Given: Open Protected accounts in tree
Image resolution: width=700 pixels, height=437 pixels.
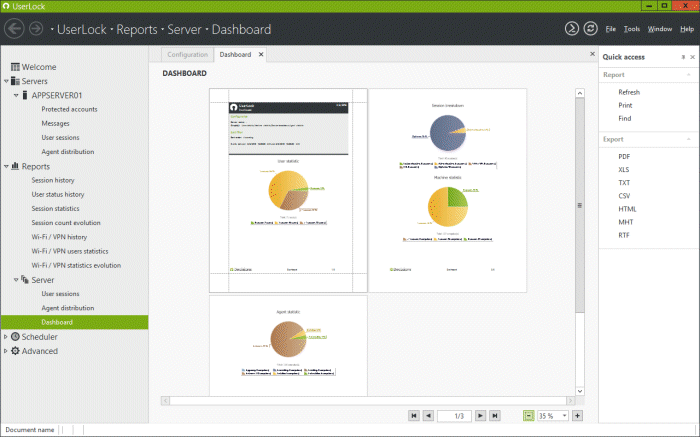Looking at the screenshot, I should tap(69, 109).
